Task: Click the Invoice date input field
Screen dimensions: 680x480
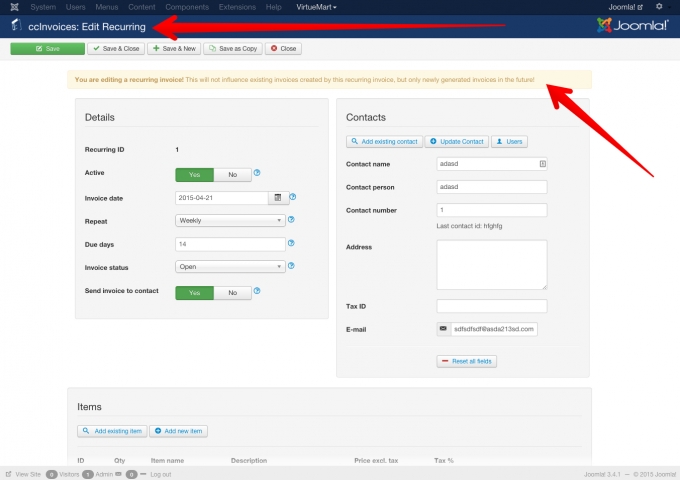Action: coord(222,198)
